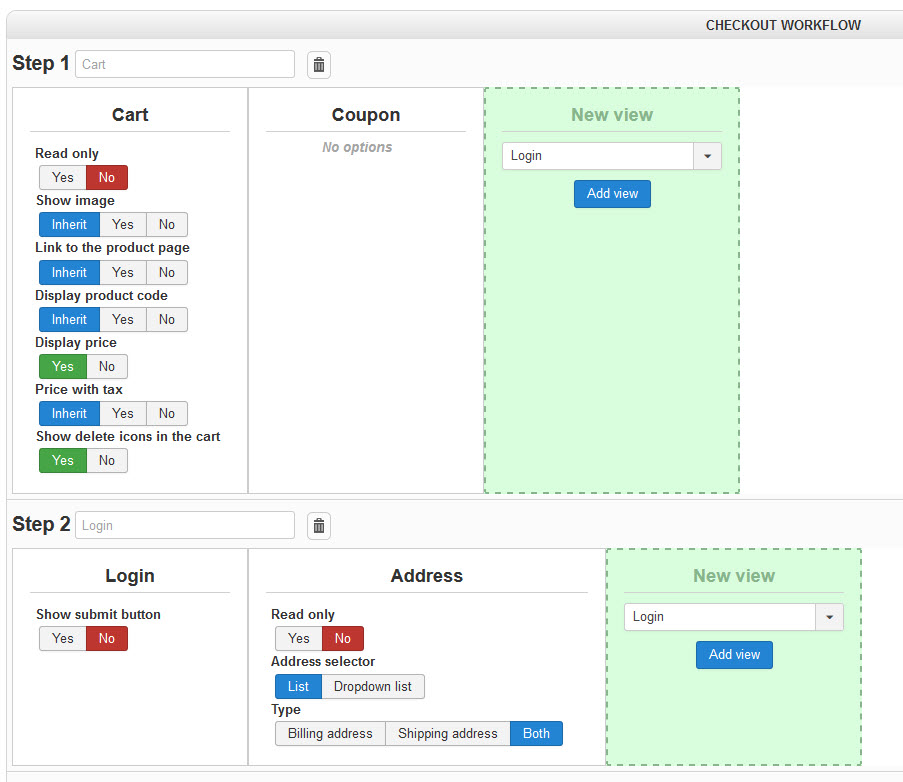This screenshot has height=782, width=903.
Task: Set Address Read only to Yes
Action: point(299,639)
